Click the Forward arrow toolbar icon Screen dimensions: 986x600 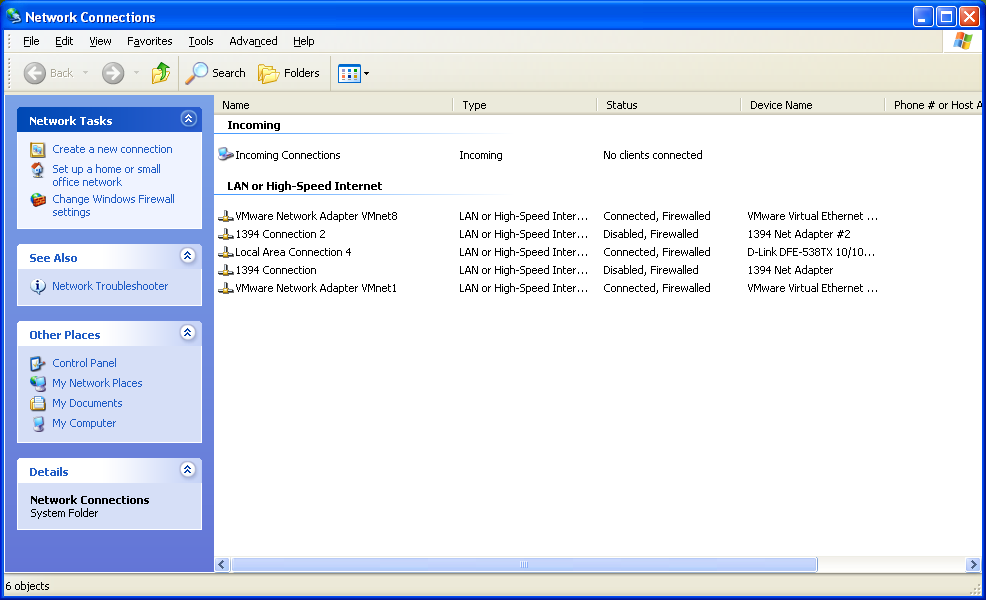click(113, 73)
